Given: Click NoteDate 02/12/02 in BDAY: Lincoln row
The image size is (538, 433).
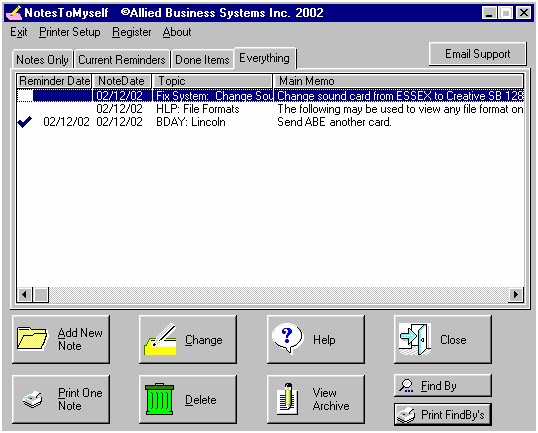Looking at the screenshot, I should [119, 122].
